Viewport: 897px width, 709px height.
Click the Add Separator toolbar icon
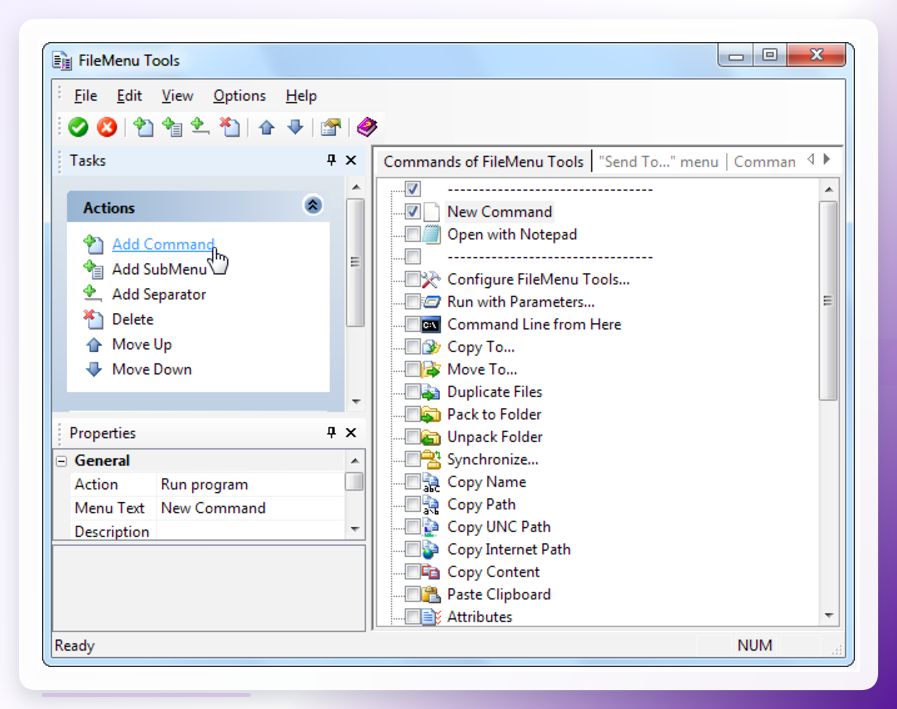[x=200, y=126]
